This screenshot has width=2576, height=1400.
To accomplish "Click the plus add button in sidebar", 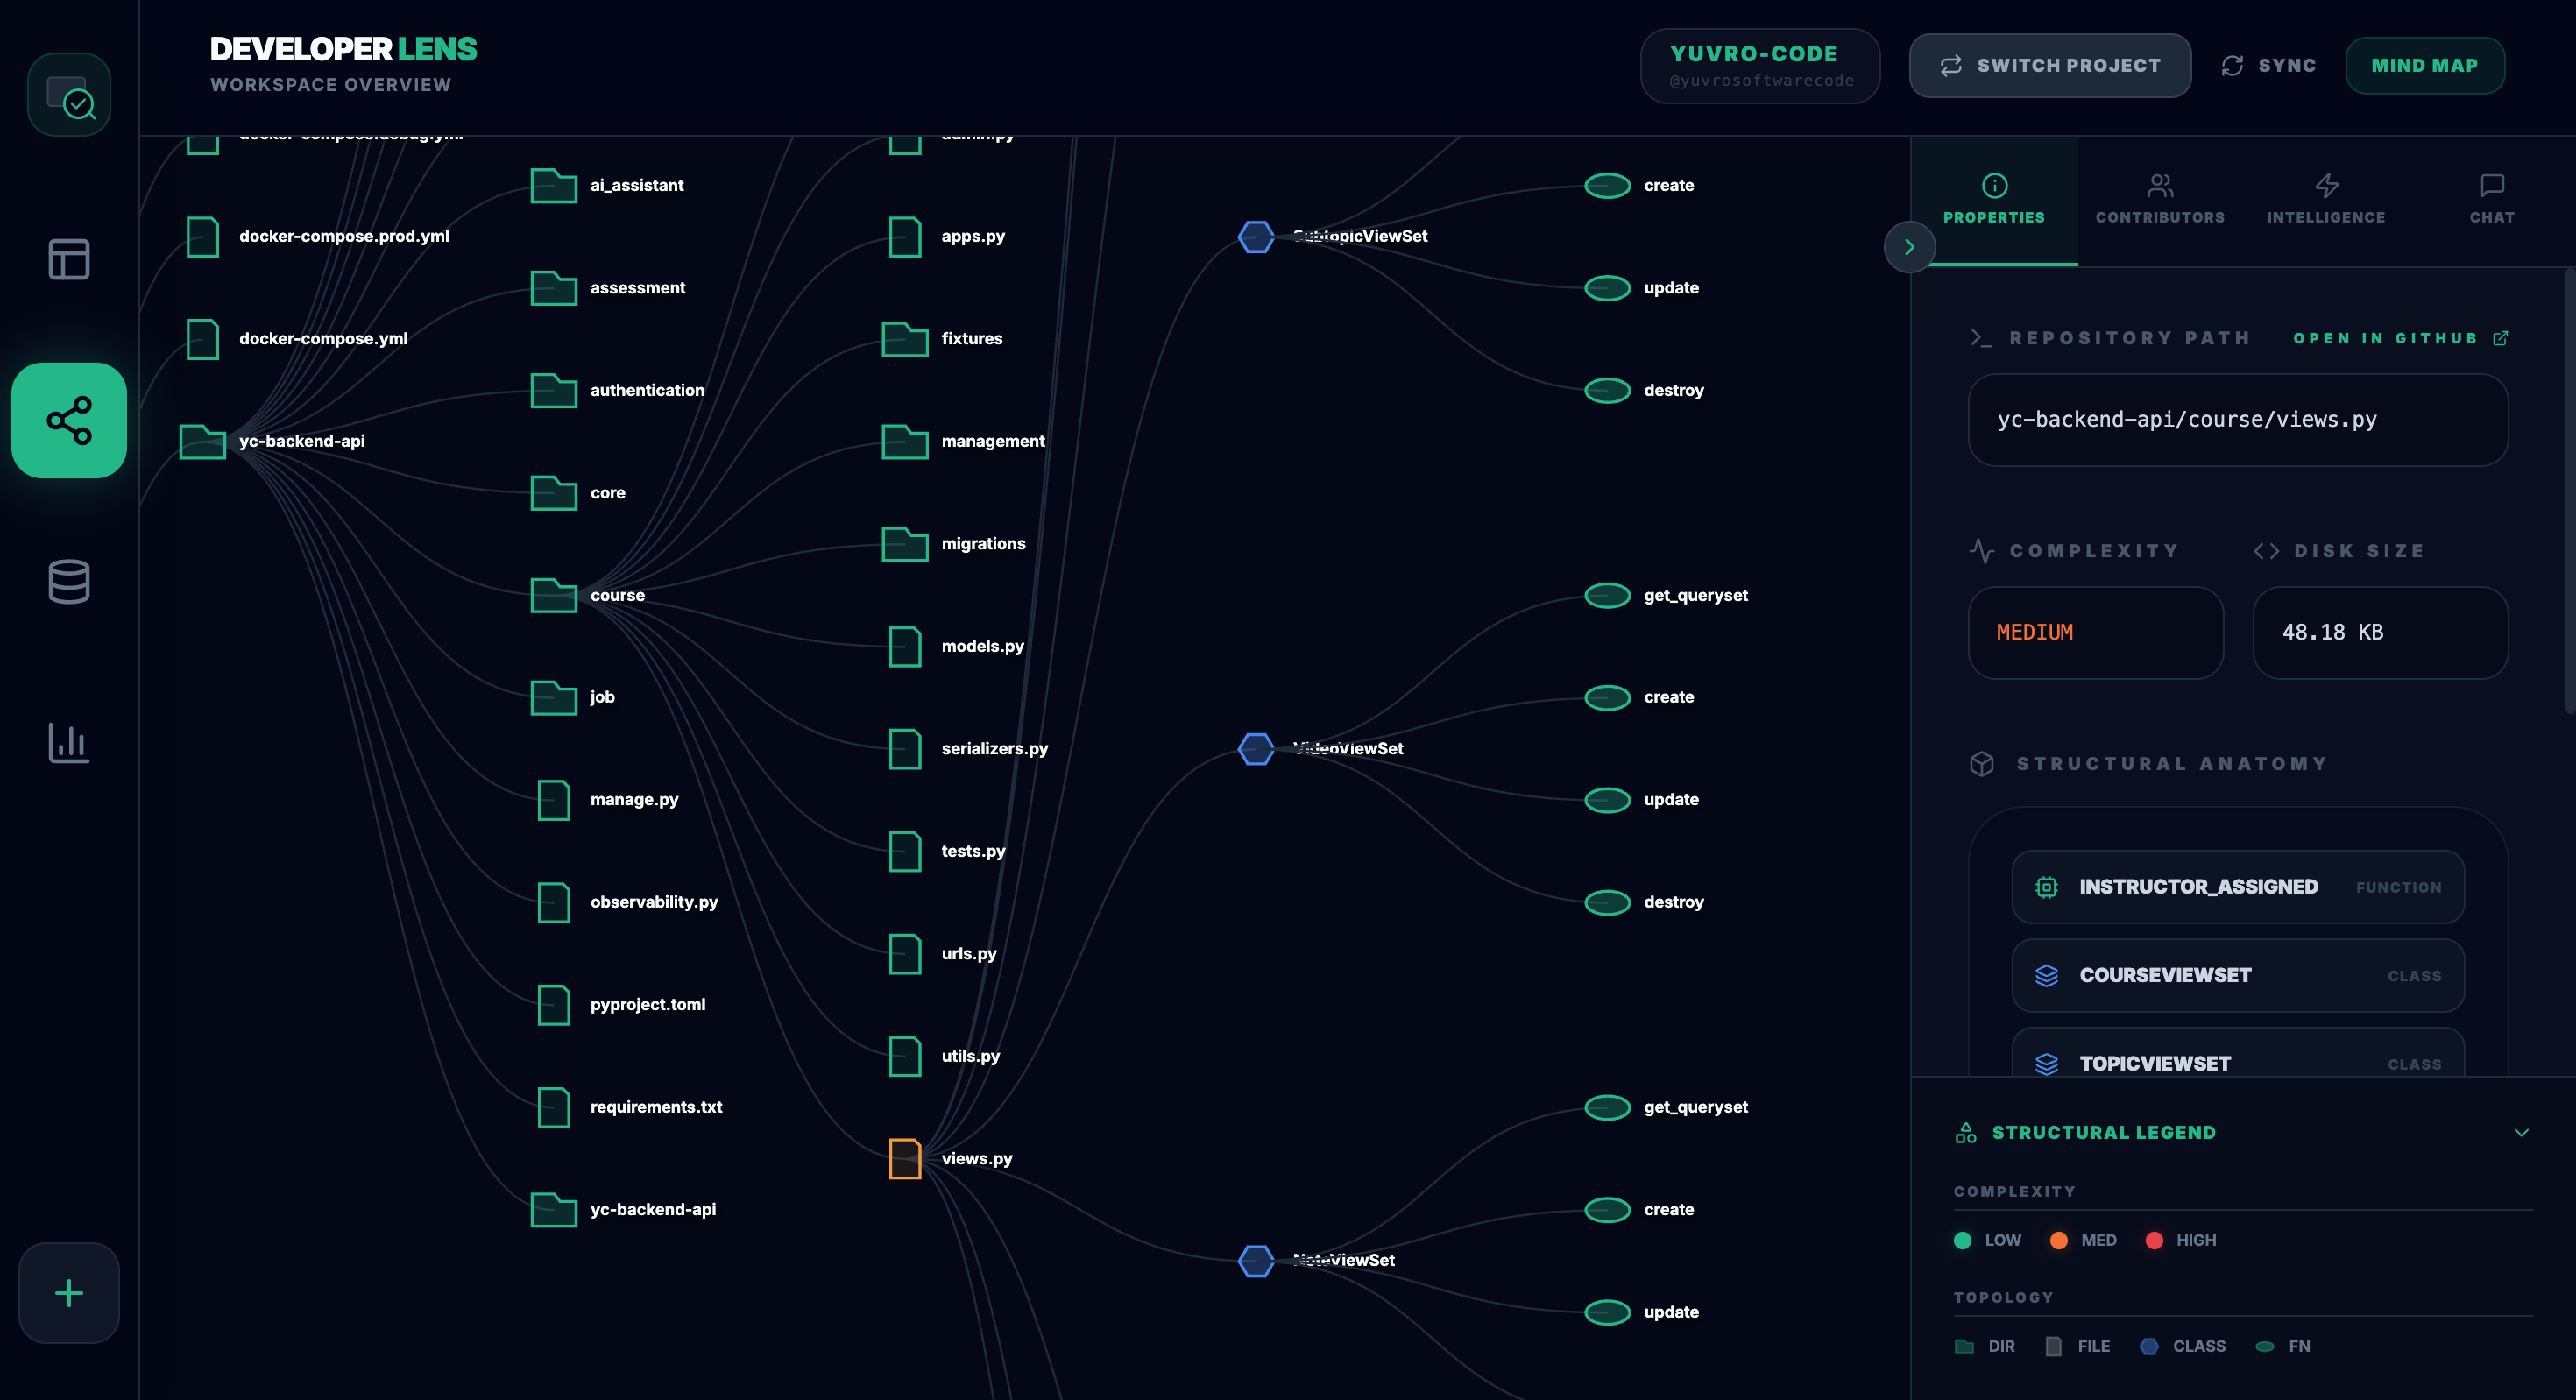I will 69,1293.
